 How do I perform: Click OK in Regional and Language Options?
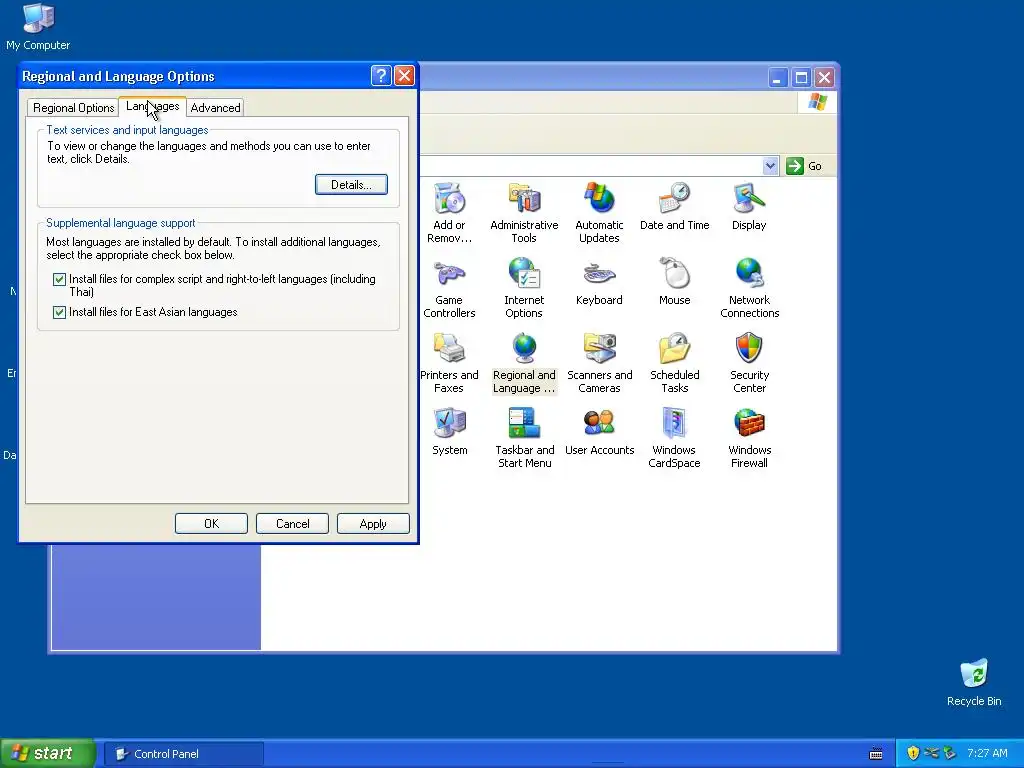point(212,524)
